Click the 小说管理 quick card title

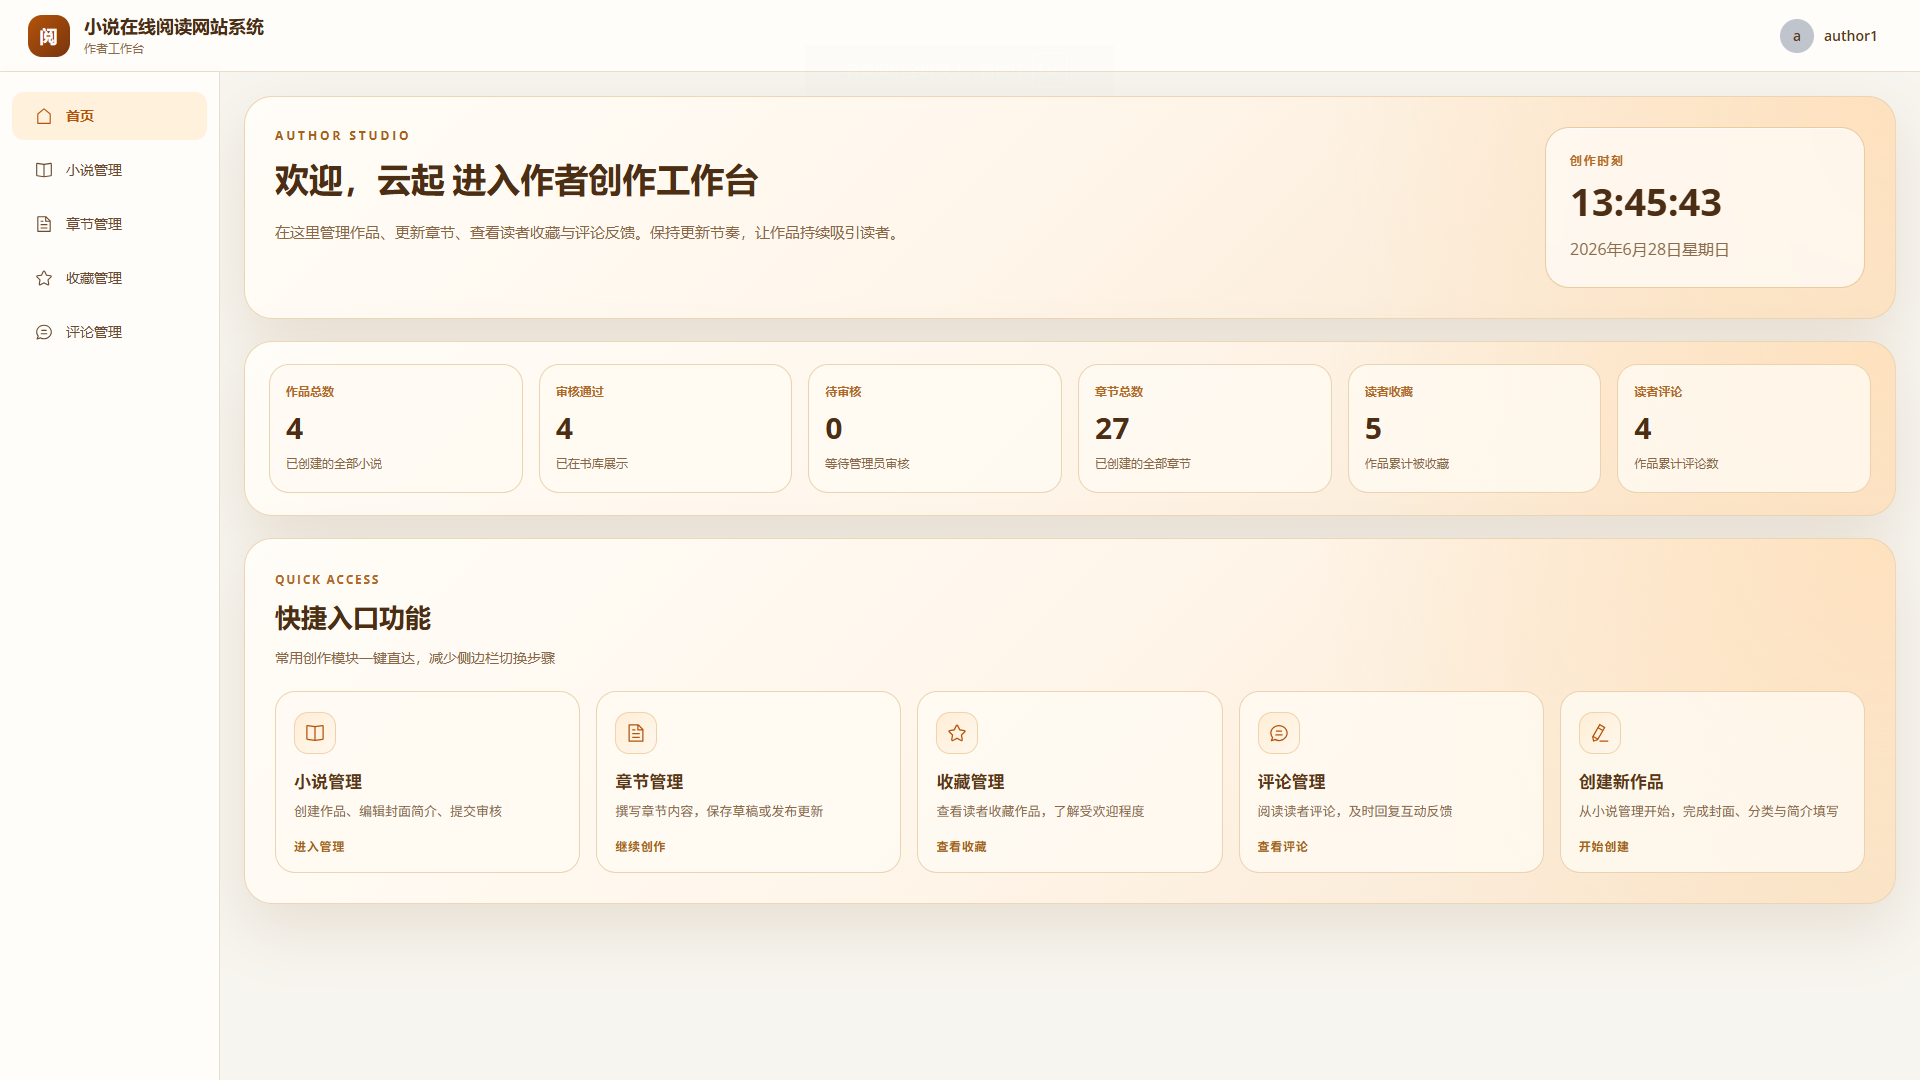pos(328,782)
